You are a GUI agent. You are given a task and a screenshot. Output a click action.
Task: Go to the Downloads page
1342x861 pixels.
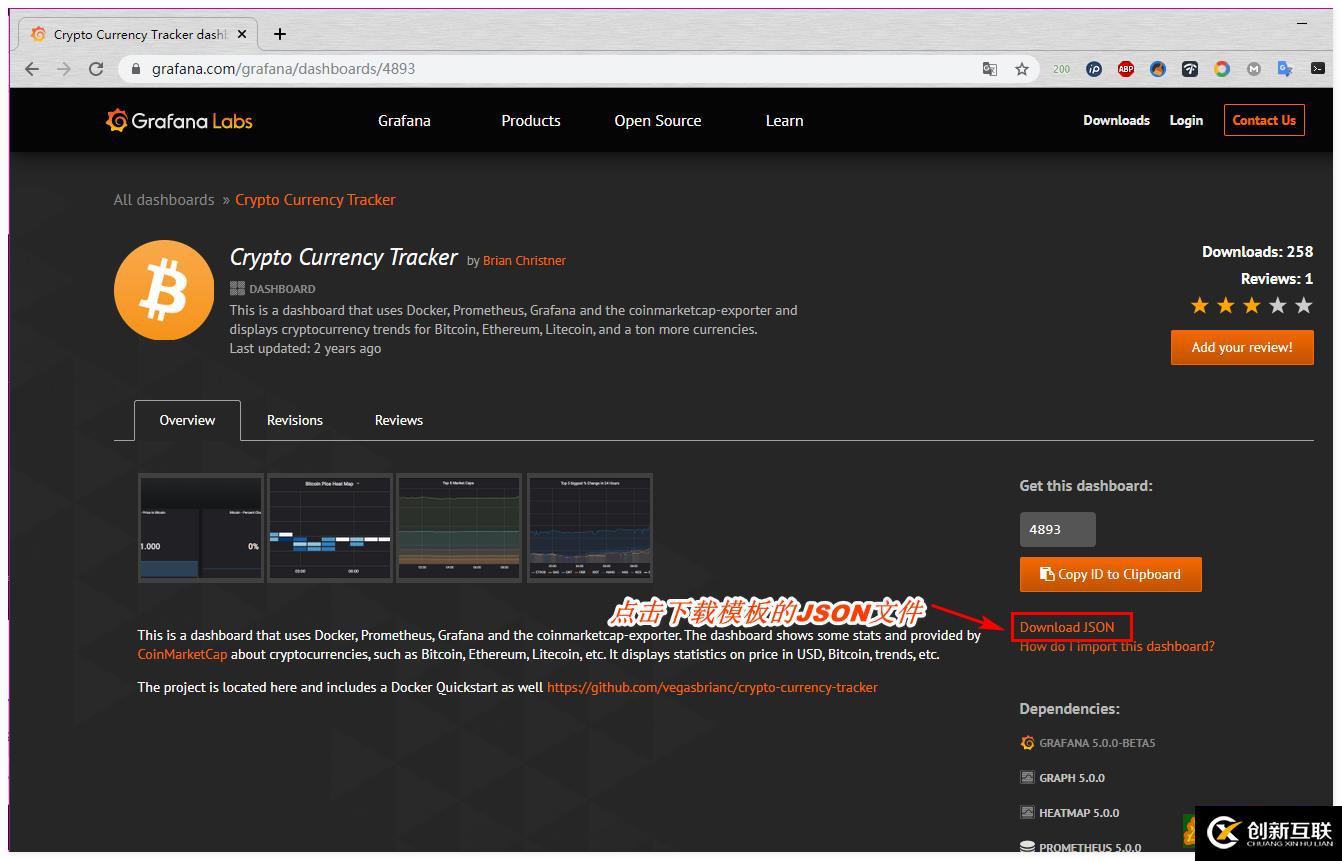pos(1116,120)
